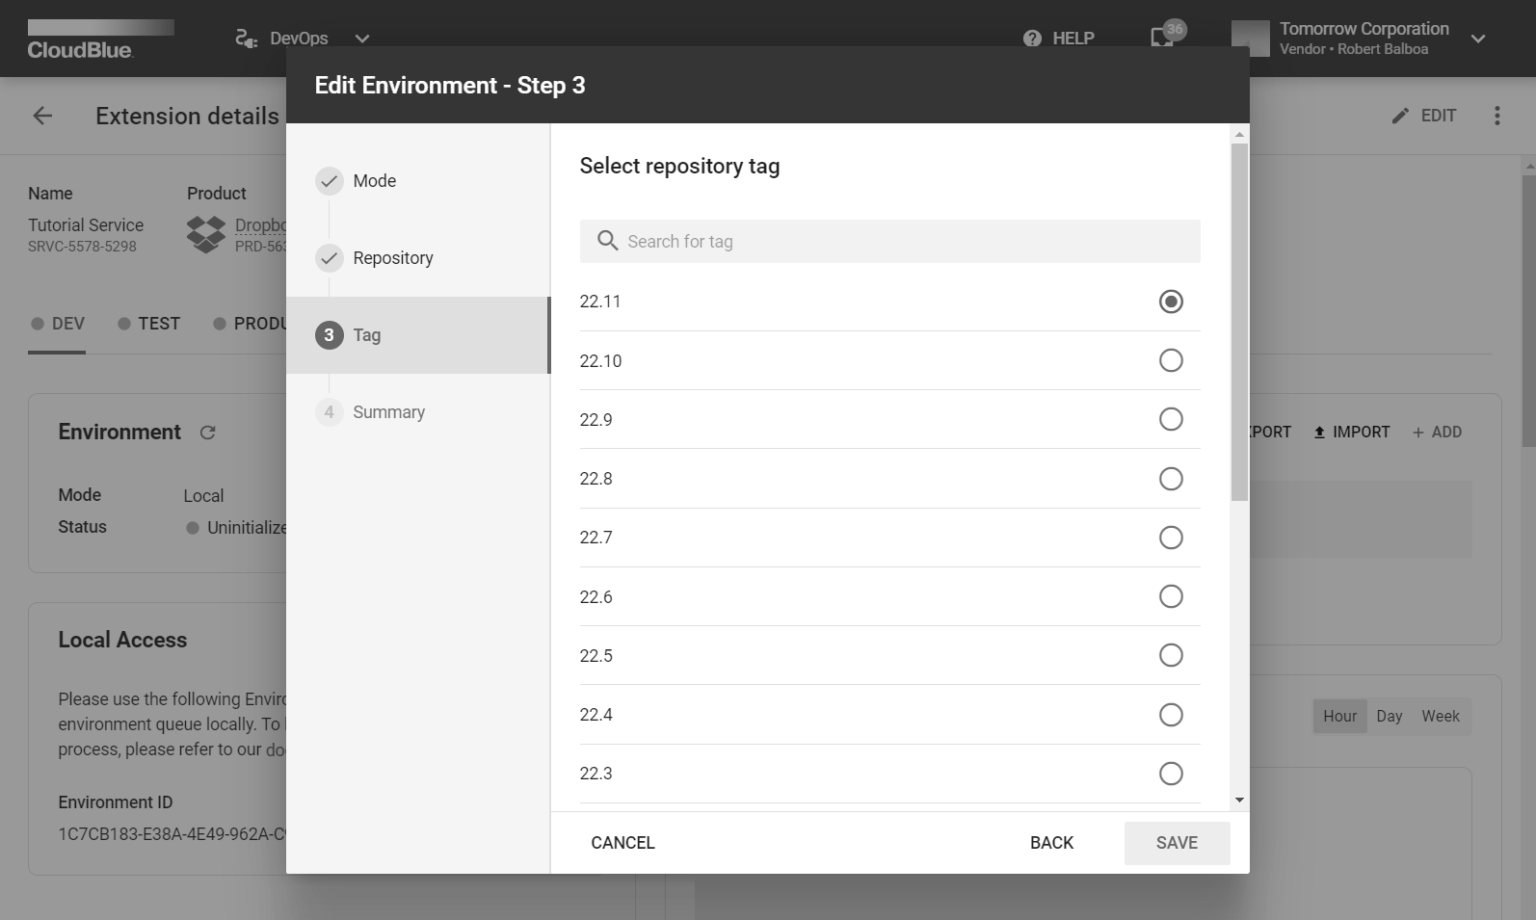This screenshot has height=920, width=1536.
Task: Click the Edit pencil button
Action: click(x=1424, y=116)
